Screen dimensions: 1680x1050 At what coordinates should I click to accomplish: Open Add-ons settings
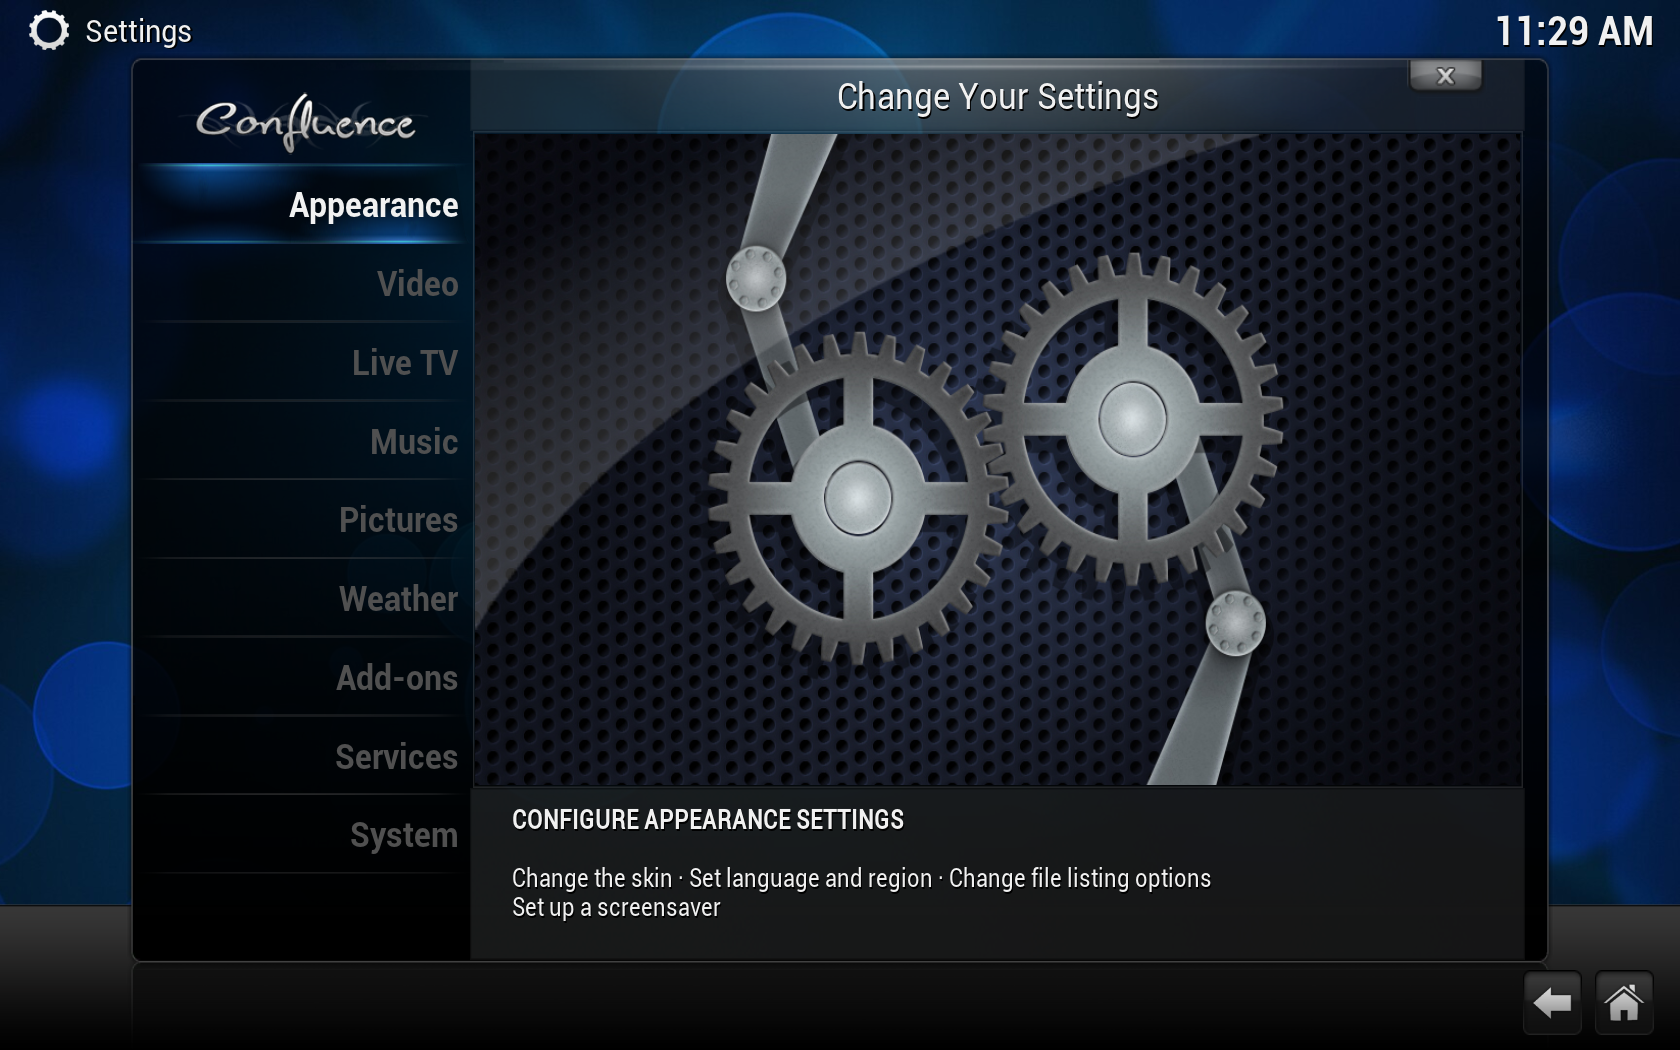pyautogui.click(x=396, y=678)
